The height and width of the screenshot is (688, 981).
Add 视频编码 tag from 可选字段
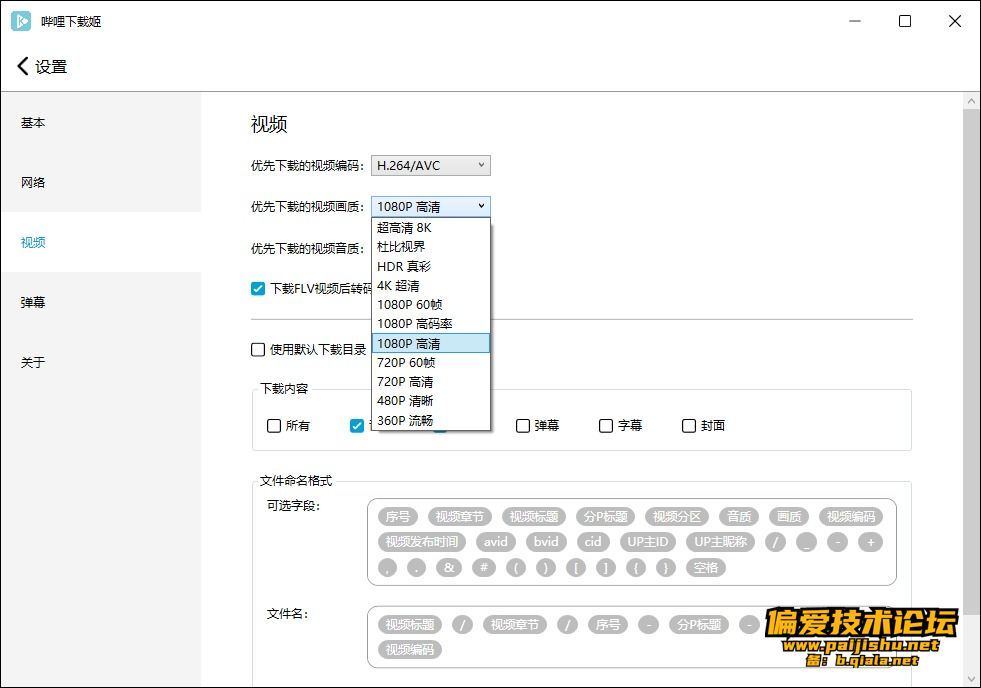click(x=851, y=517)
